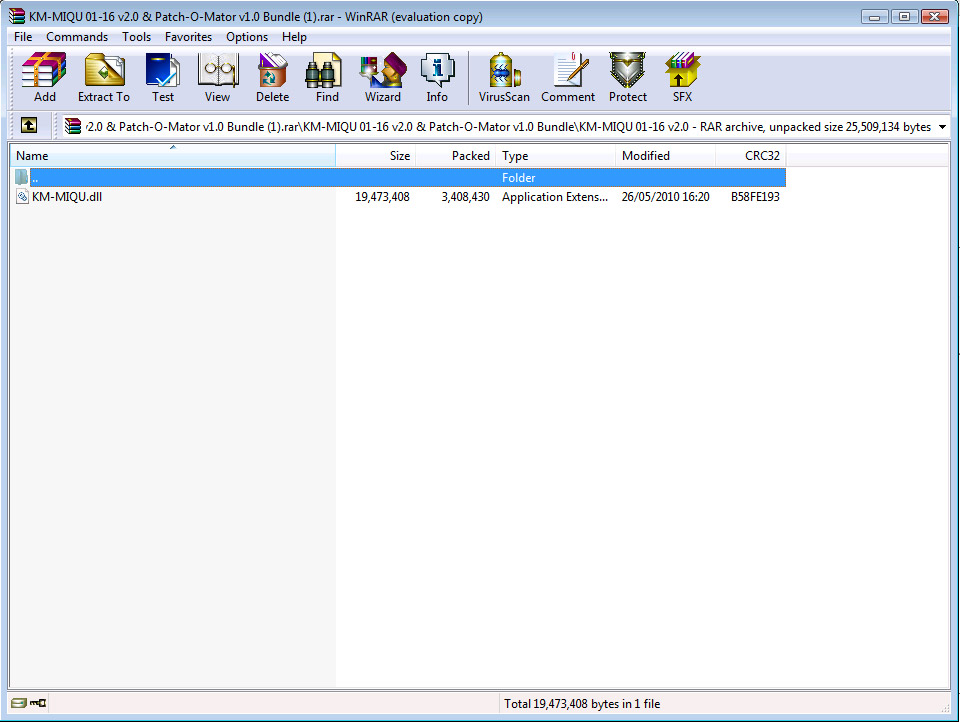Open the Tools menu
This screenshot has width=960, height=722.
137,37
